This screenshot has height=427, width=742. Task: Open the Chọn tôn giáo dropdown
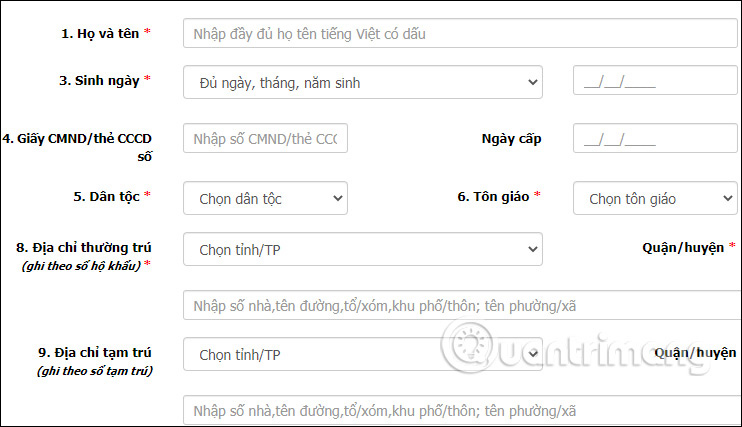655,198
